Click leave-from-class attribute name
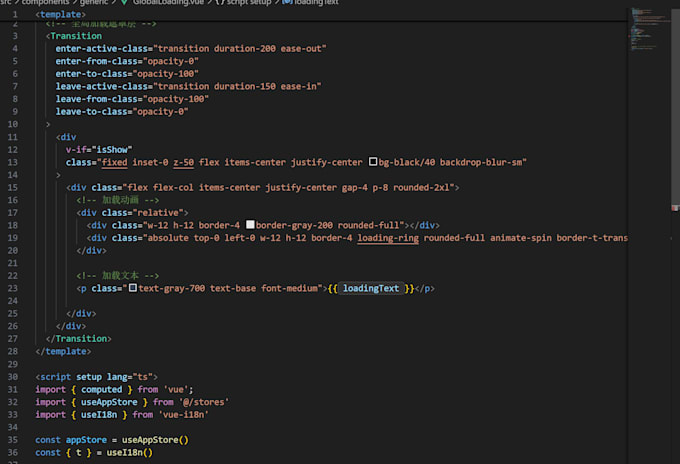The width and height of the screenshot is (680, 464). [x=96, y=98]
